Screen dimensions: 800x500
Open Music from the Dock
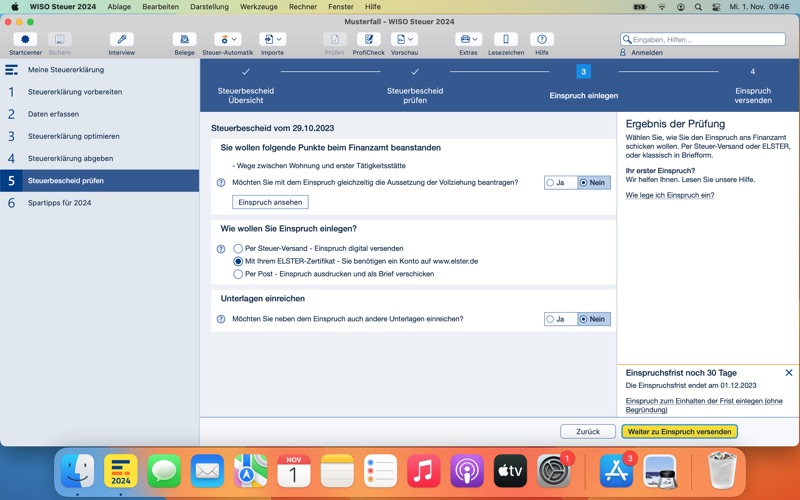(423, 470)
